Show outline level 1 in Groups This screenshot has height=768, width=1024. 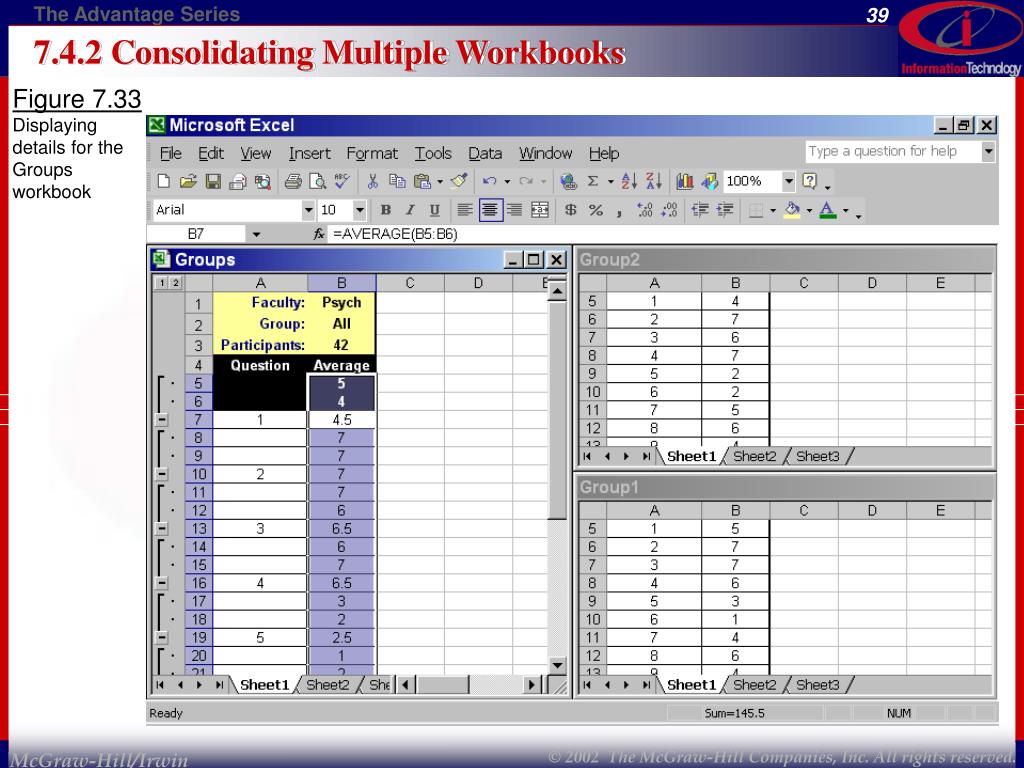[x=161, y=283]
